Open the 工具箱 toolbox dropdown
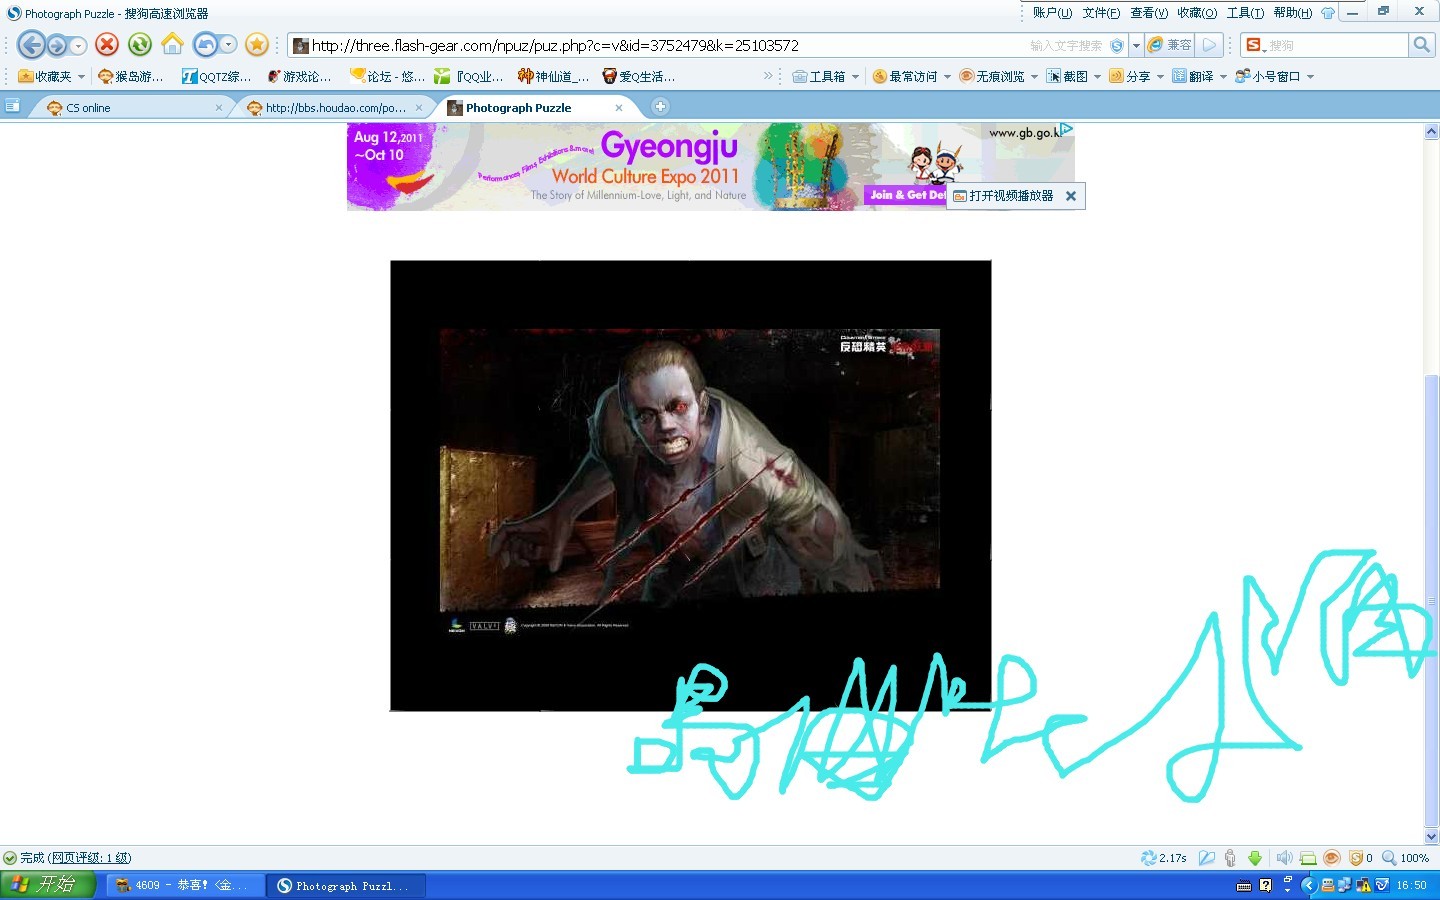The image size is (1440, 900). click(825, 76)
